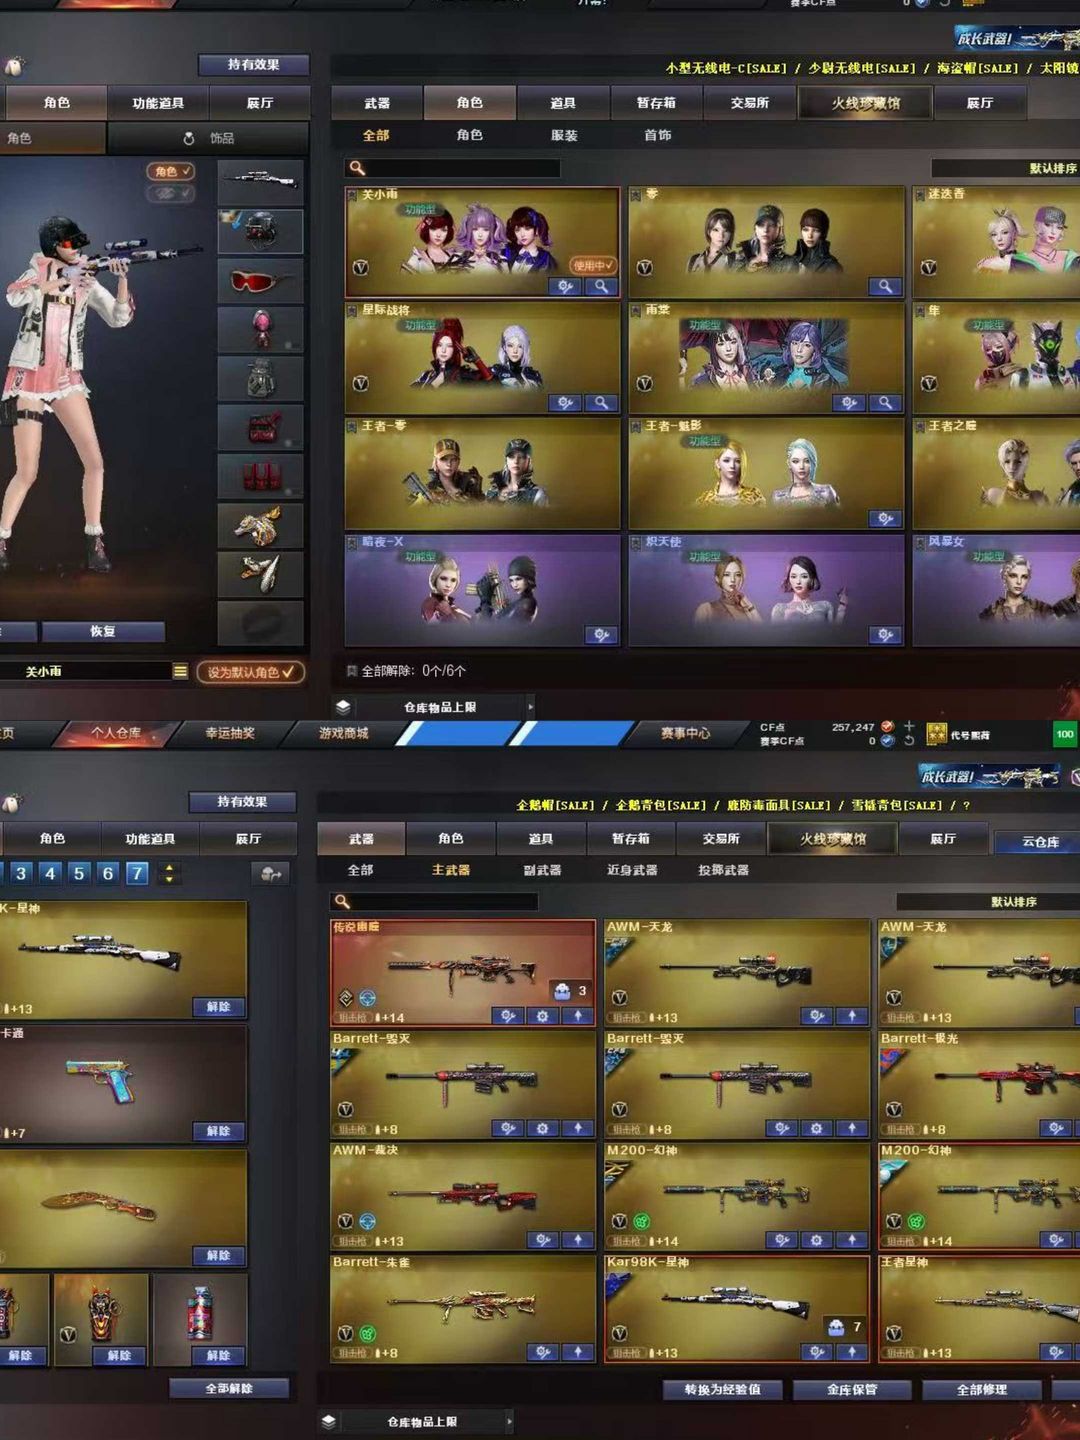Screen dimensions: 1080x1440
Task: Click the up arrow icon on Barrett-朱雀 card
Action: 578,1352
